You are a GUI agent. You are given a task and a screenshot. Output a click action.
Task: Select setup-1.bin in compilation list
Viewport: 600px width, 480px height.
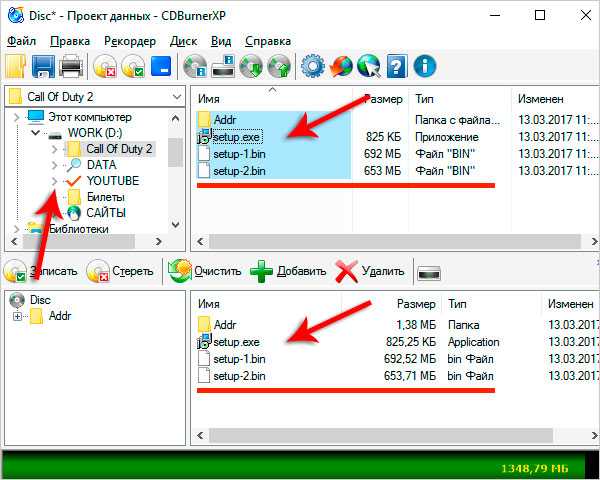[x=239, y=359]
